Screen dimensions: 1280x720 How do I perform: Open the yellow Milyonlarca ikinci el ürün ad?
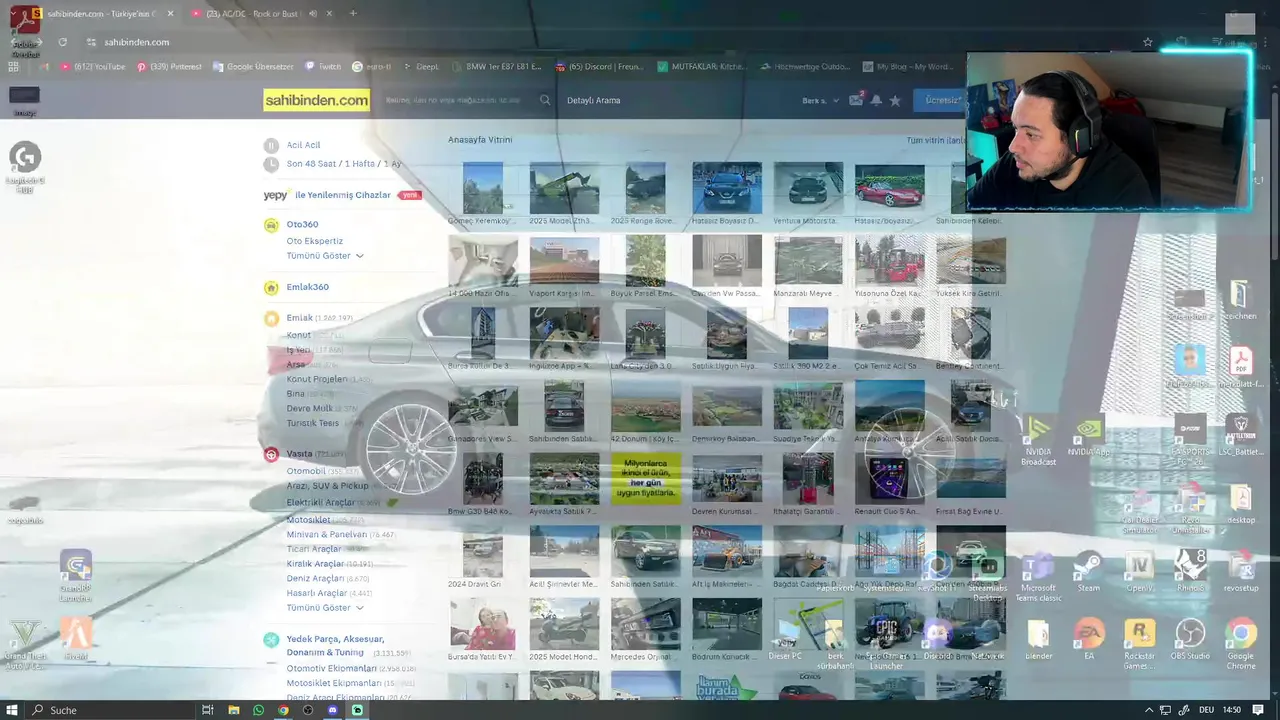point(645,478)
